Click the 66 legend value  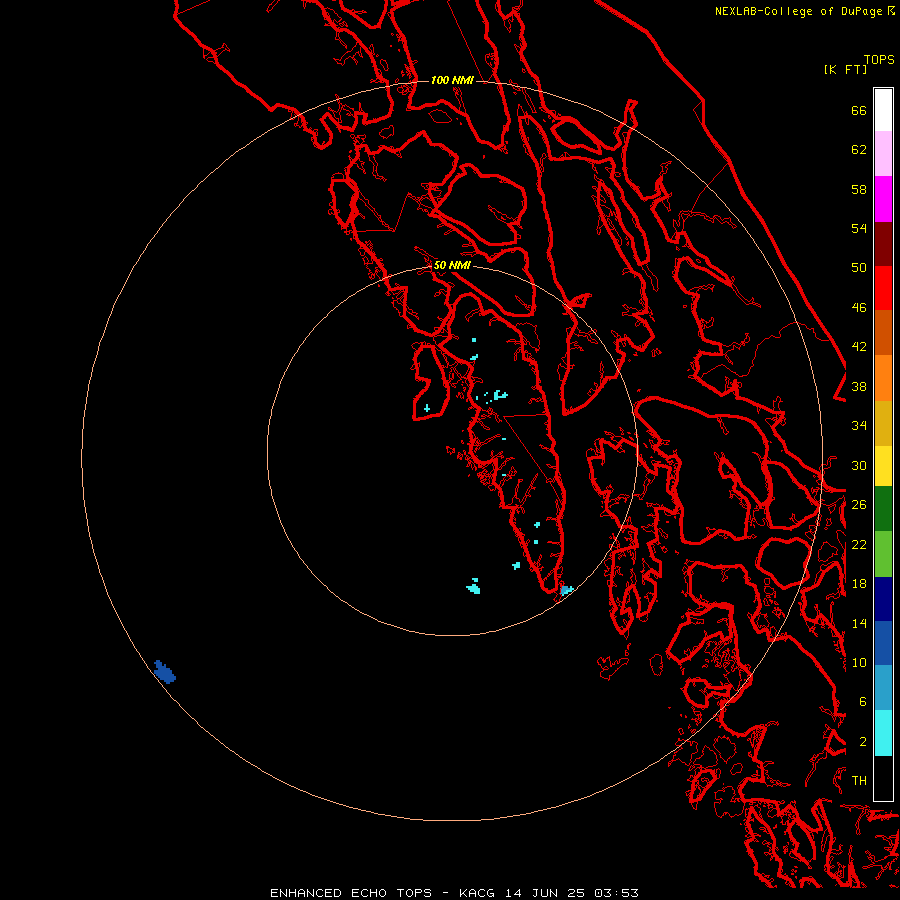tap(859, 111)
